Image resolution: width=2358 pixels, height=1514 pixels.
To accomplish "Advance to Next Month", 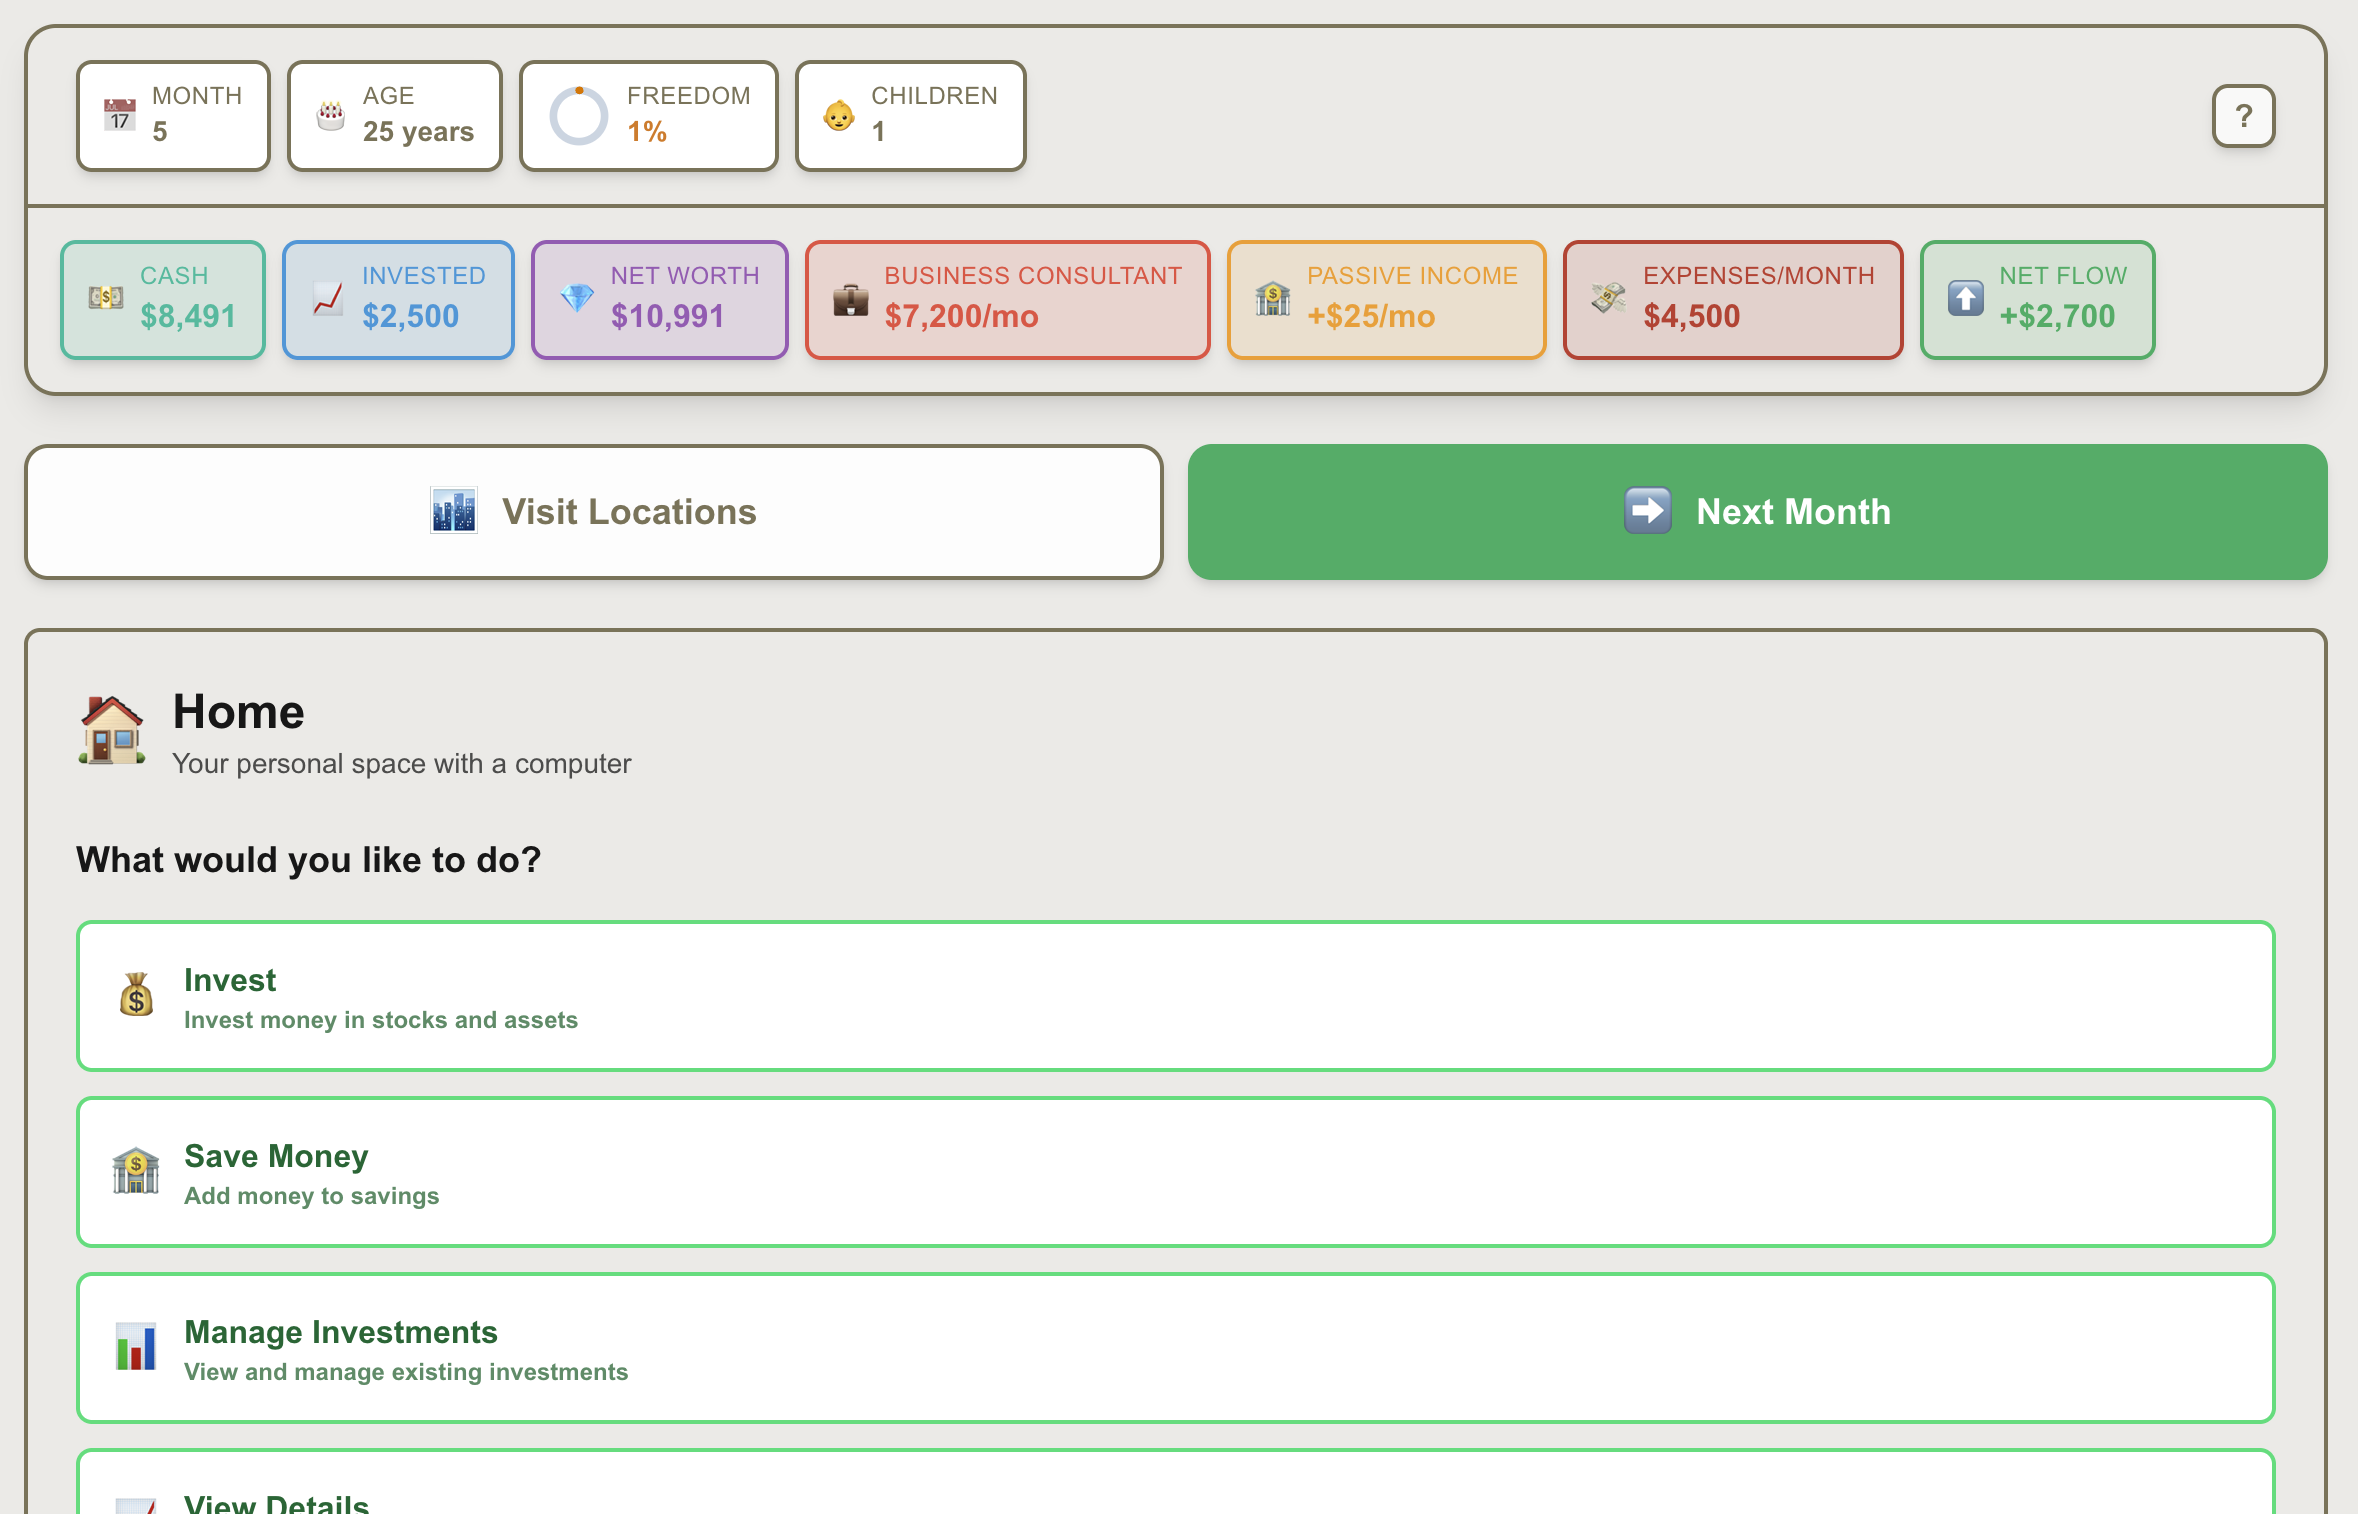I will (x=1757, y=512).
